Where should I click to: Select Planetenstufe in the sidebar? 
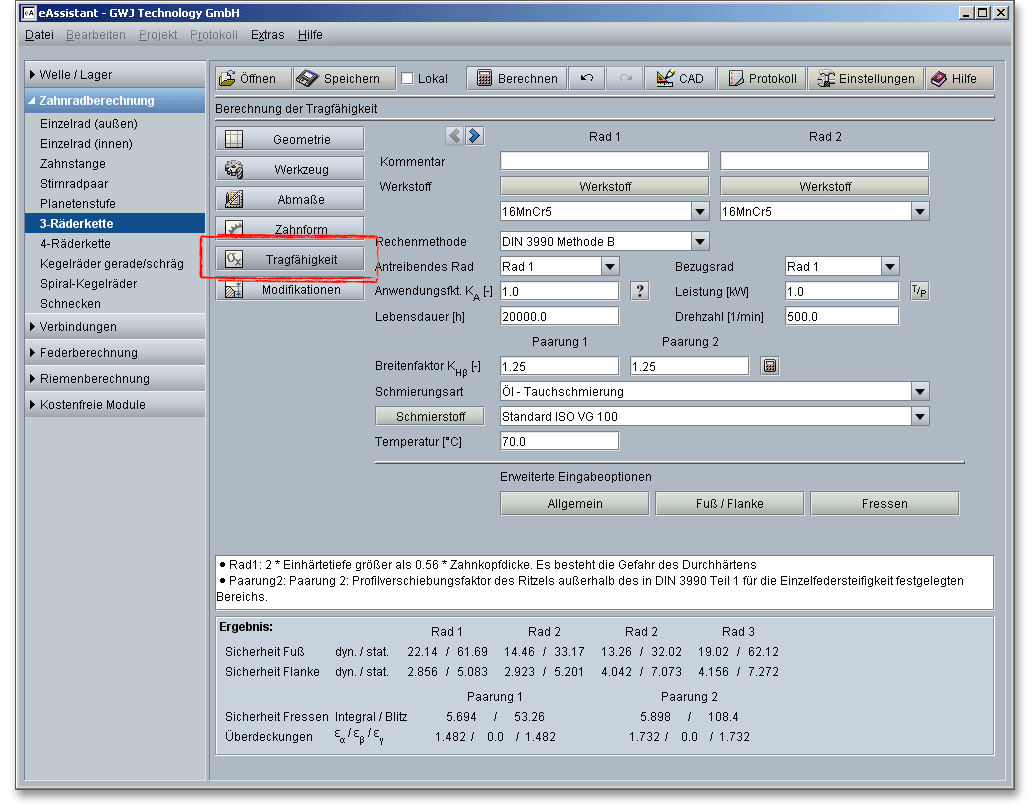point(78,204)
